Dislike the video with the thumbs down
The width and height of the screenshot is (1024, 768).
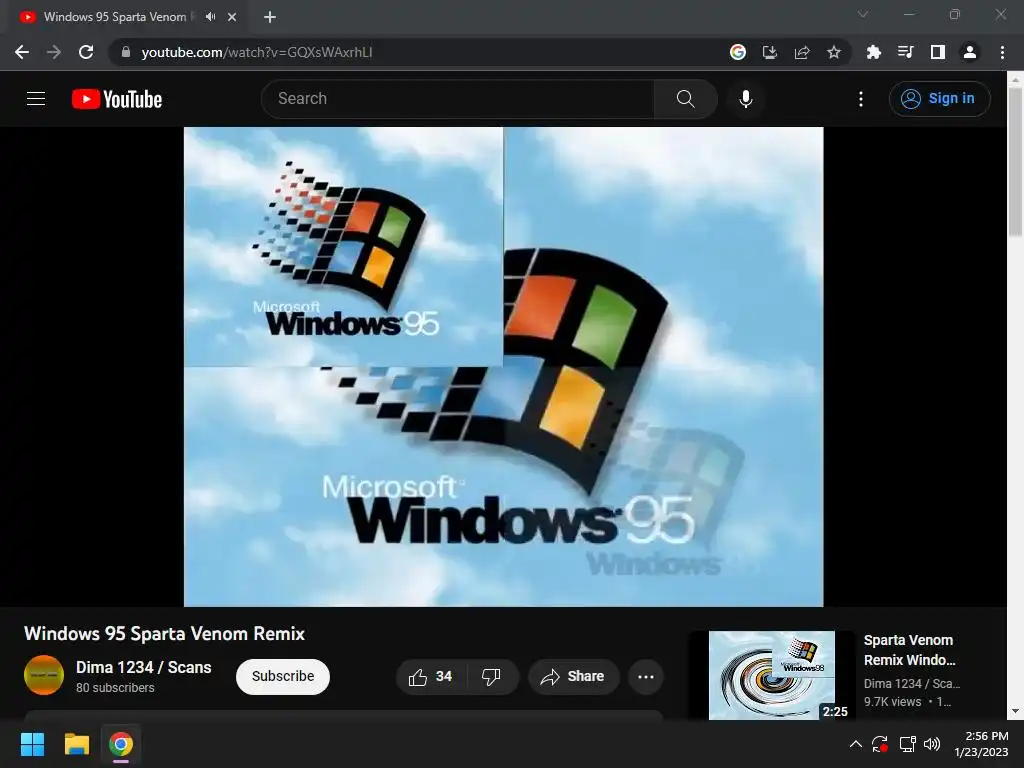click(x=491, y=677)
